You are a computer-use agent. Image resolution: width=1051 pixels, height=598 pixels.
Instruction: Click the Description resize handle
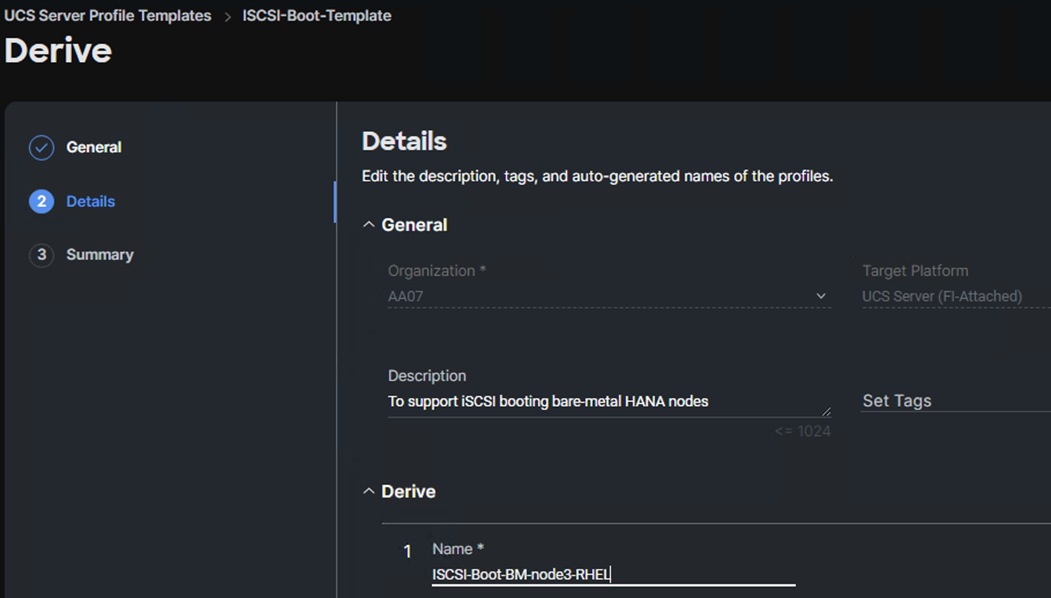(x=826, y=412)
